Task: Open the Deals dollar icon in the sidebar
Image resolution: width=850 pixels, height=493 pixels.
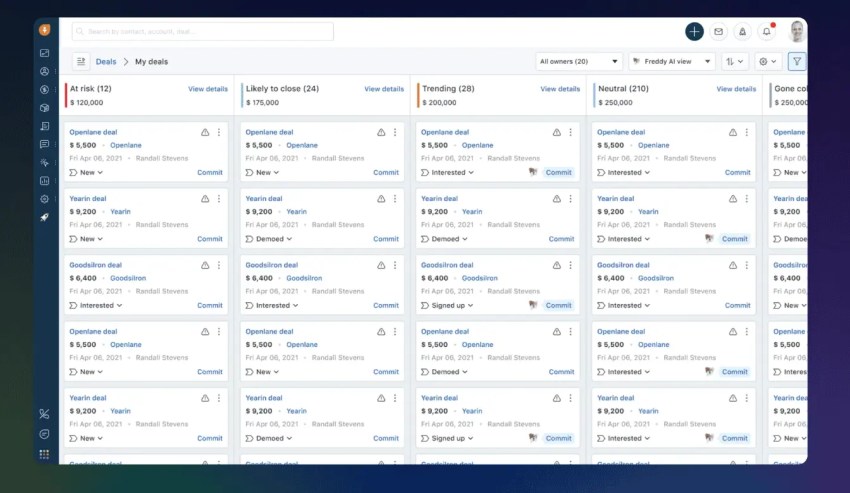Action: 44,89
